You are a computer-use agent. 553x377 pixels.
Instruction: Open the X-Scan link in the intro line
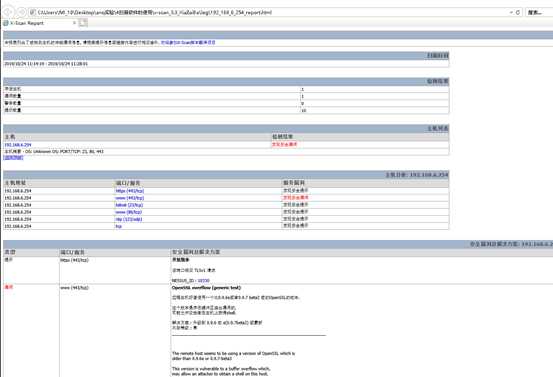point(188,42)
